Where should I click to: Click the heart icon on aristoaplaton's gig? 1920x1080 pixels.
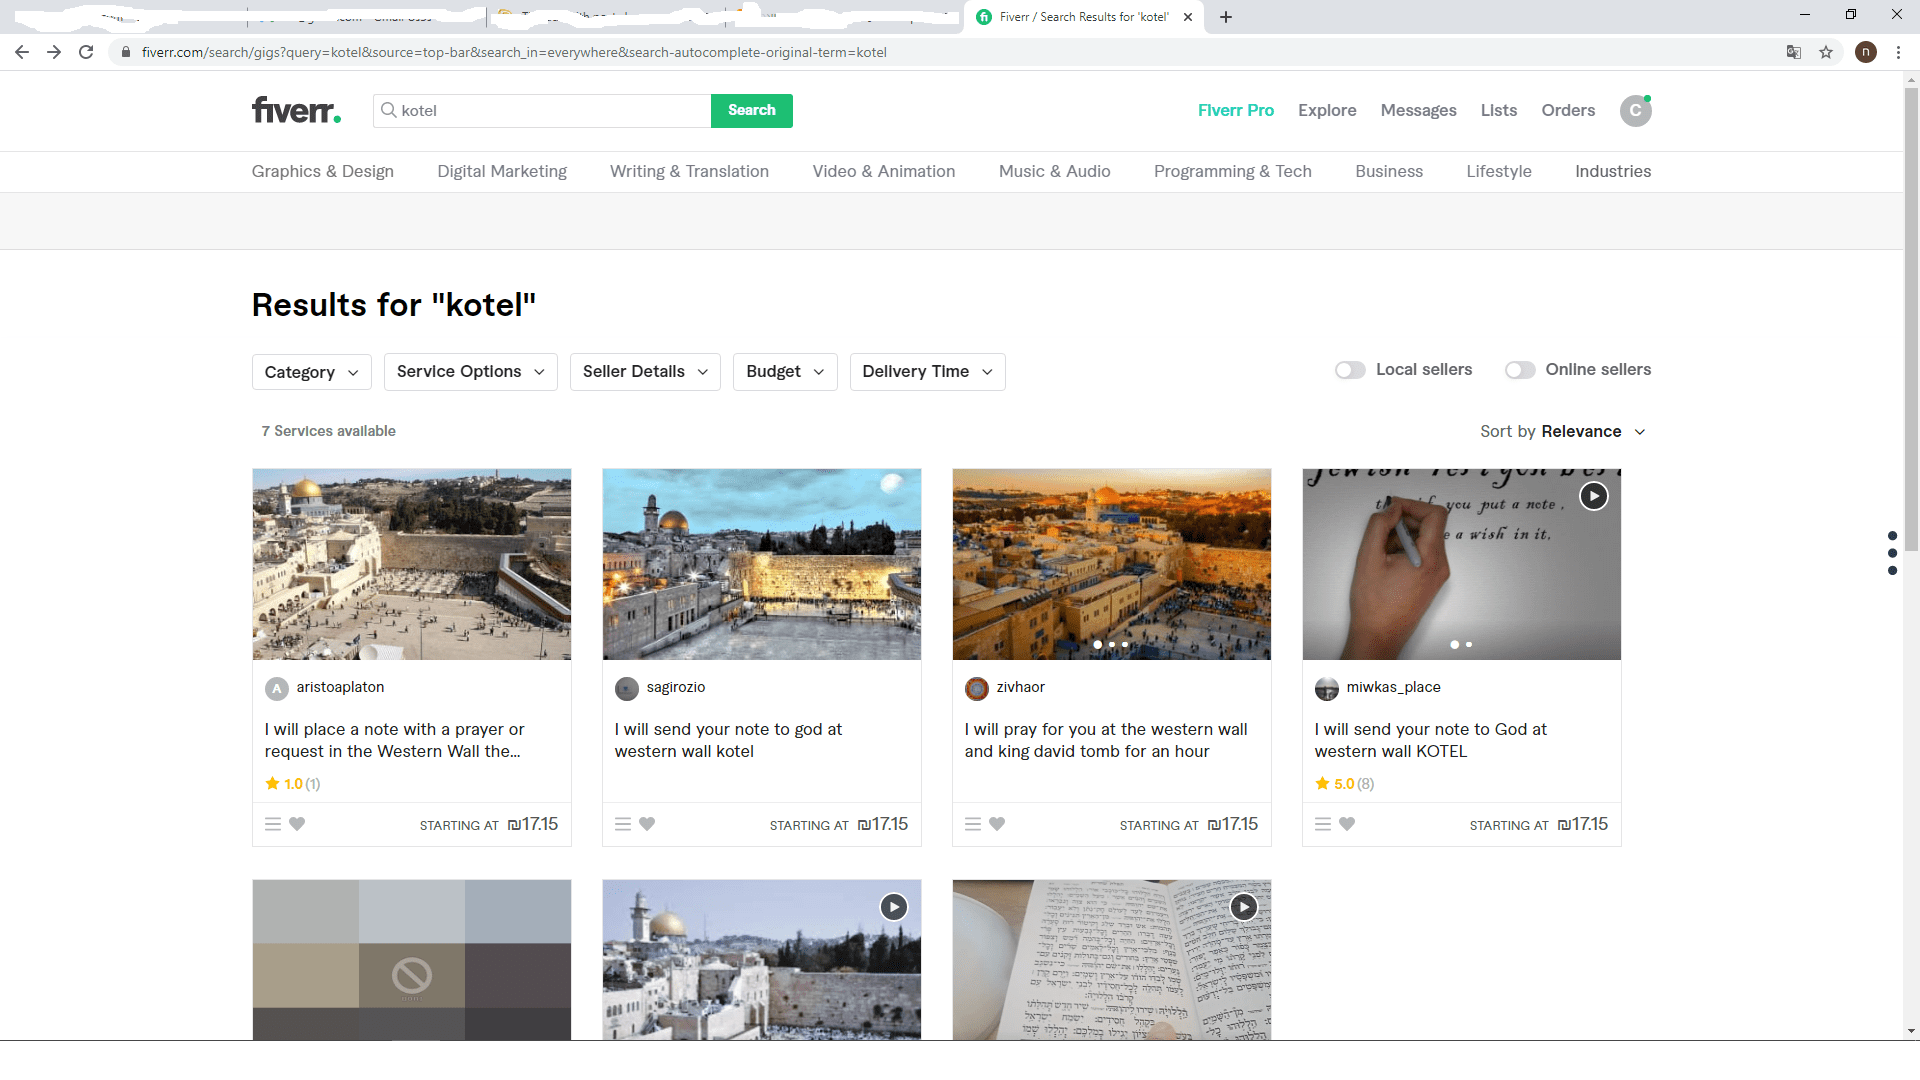[x=297, y=824]
